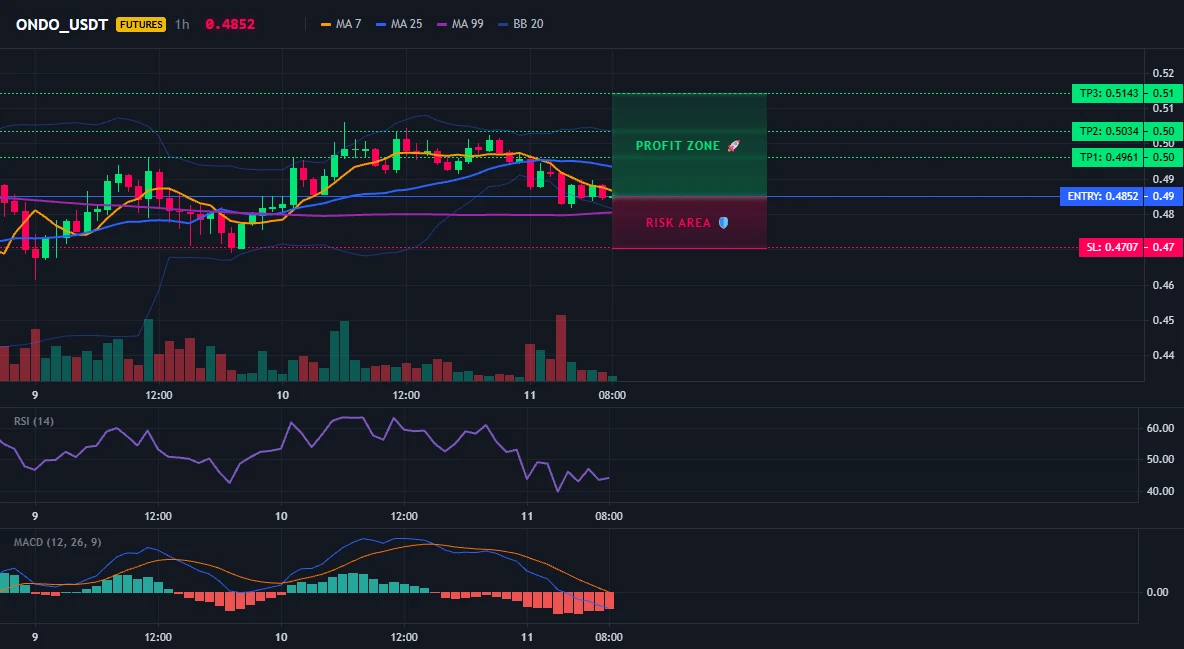Click the PROFIT ZONE text
This screenshot has width=1184, height=649.
[678, 146]
